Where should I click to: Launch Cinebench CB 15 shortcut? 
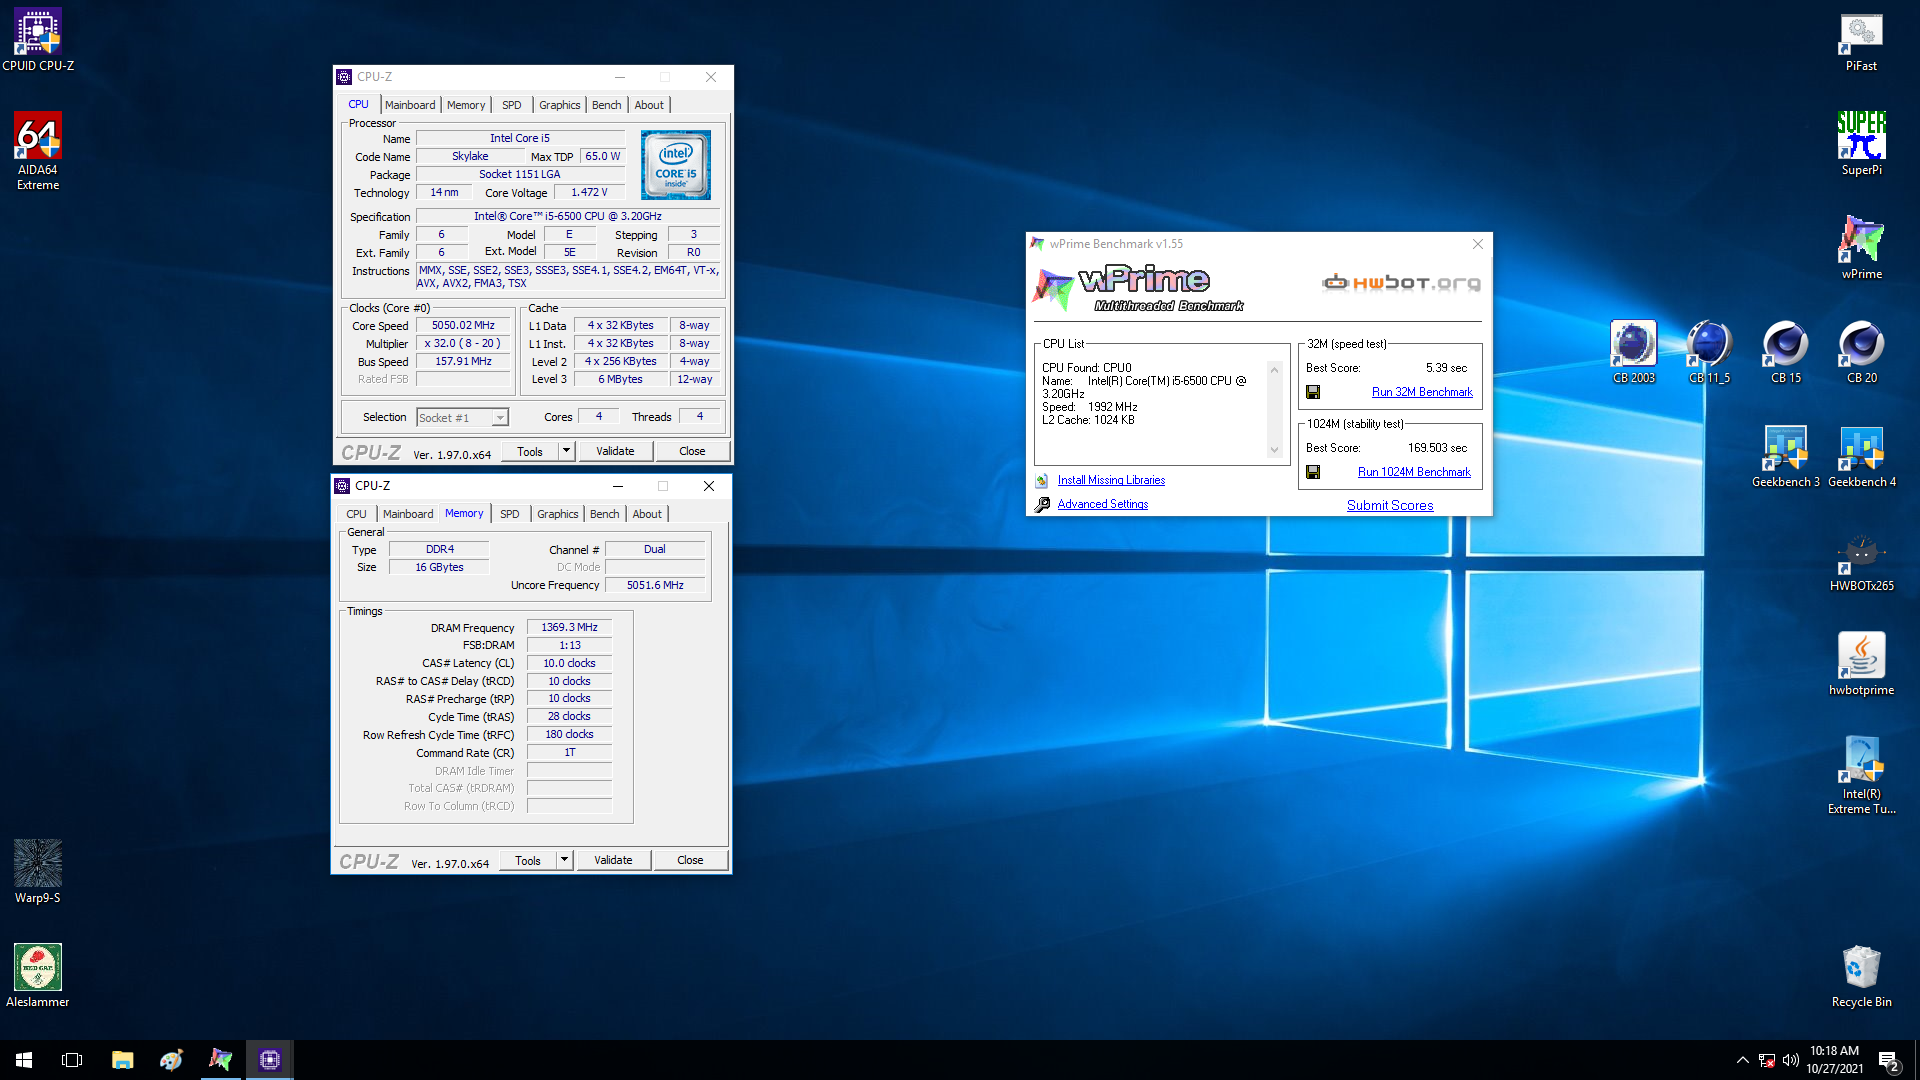click(x=1785, y=352)
